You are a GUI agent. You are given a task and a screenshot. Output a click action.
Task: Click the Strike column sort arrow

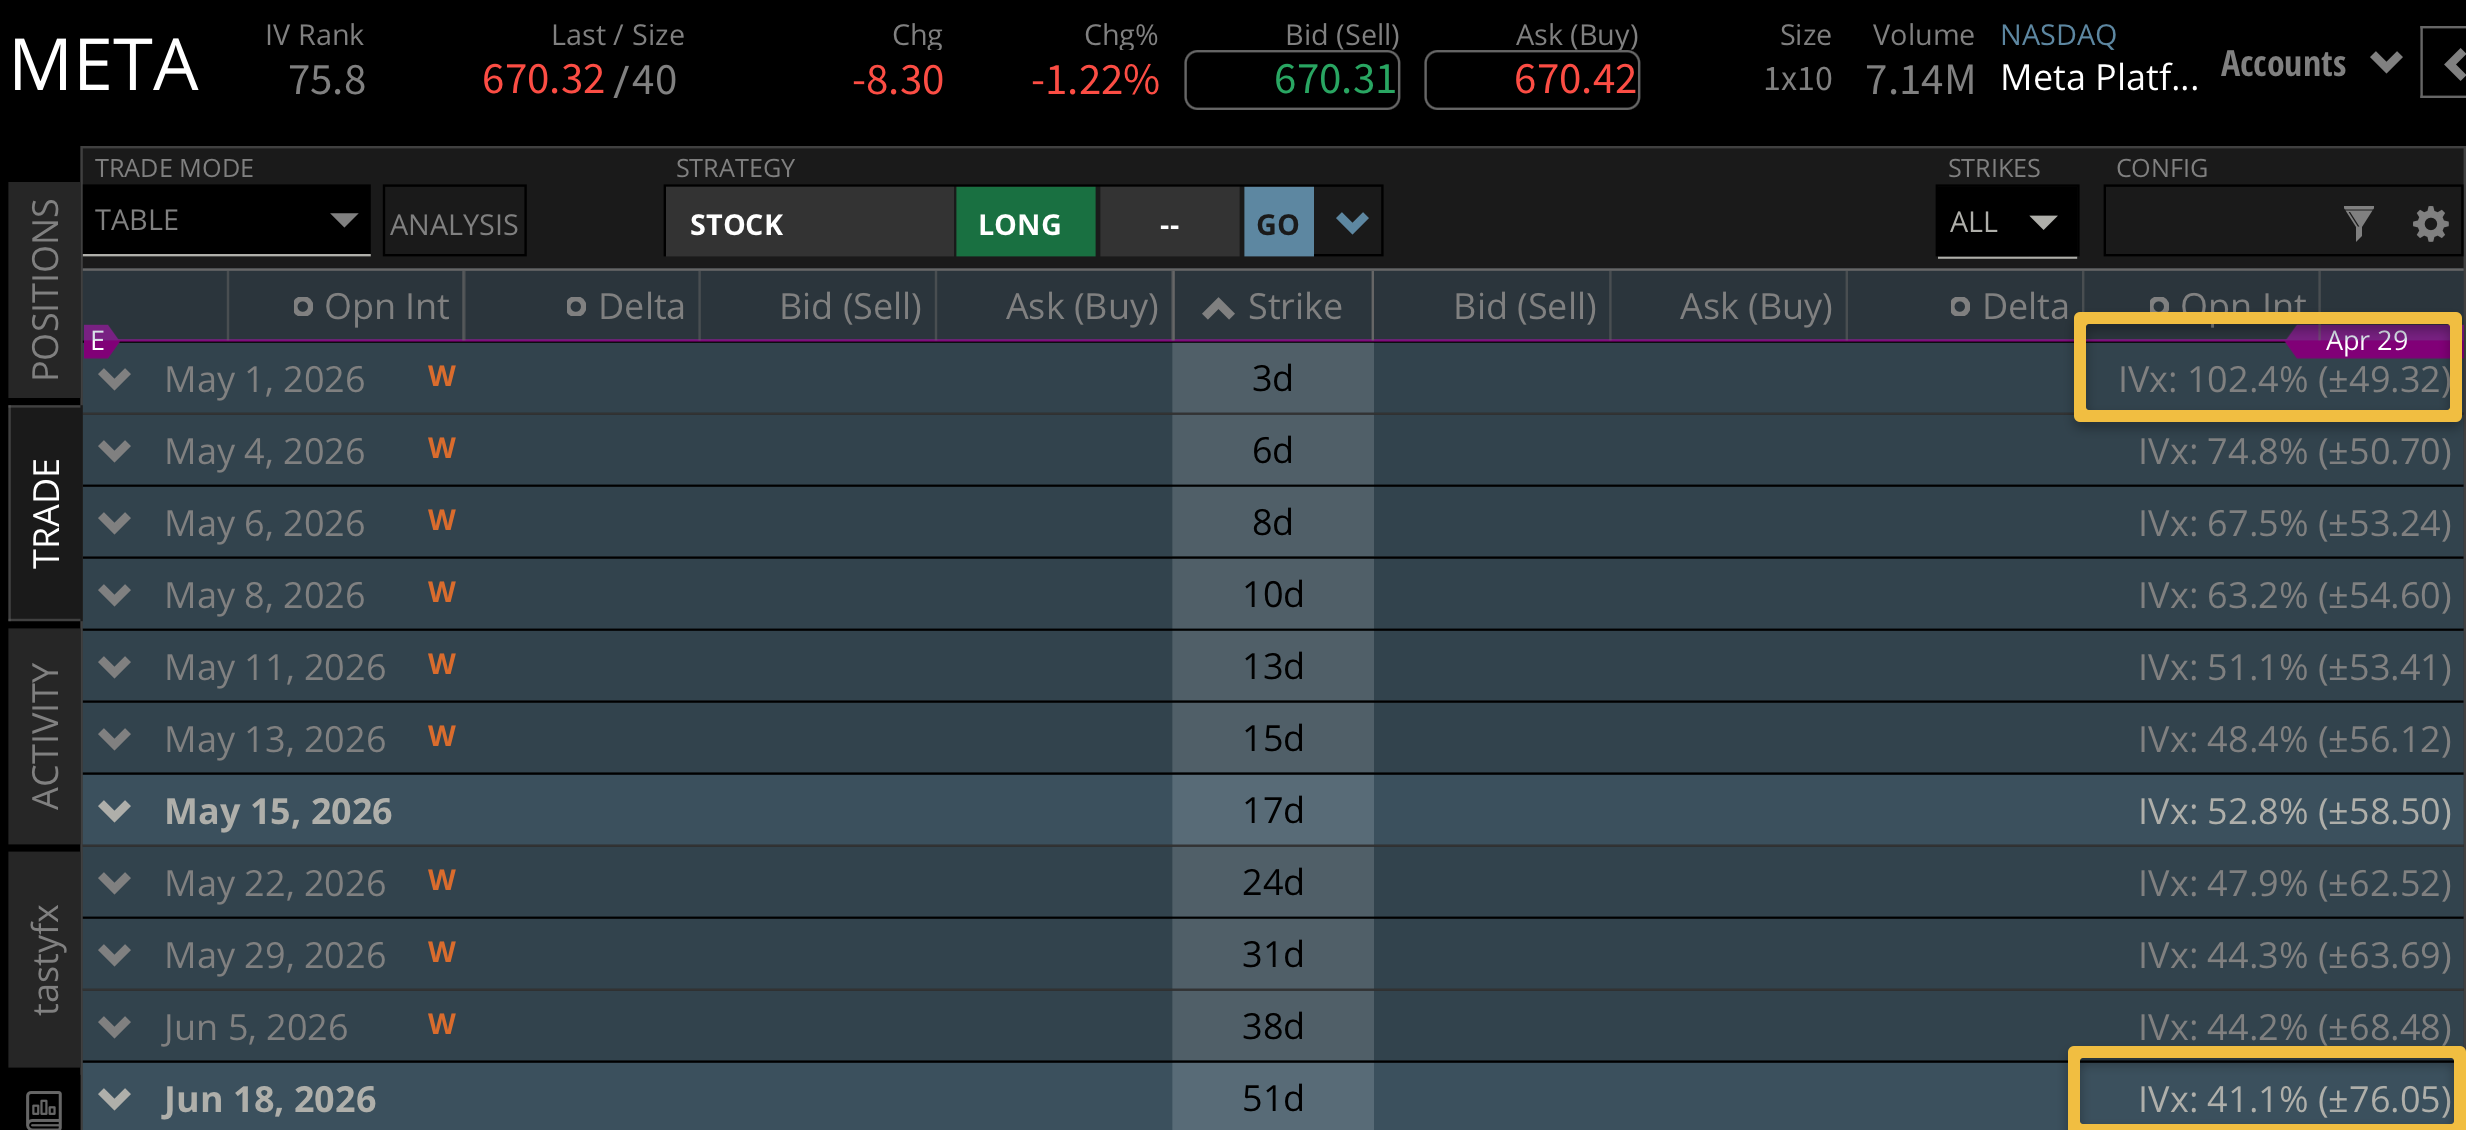(x=1217, y=308)
